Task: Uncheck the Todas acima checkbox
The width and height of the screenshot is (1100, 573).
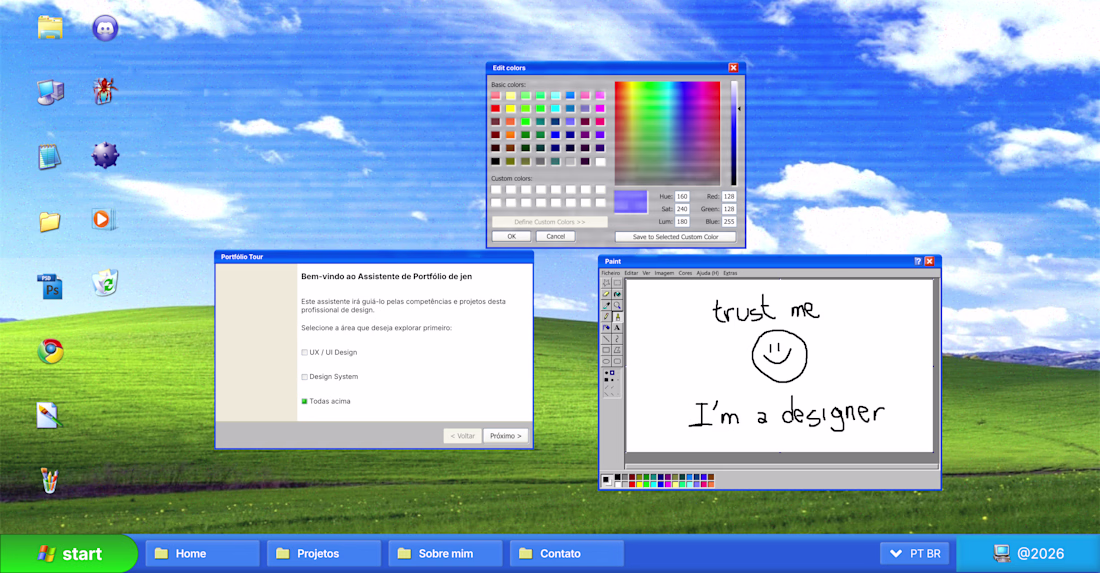Action: (304, 401)
